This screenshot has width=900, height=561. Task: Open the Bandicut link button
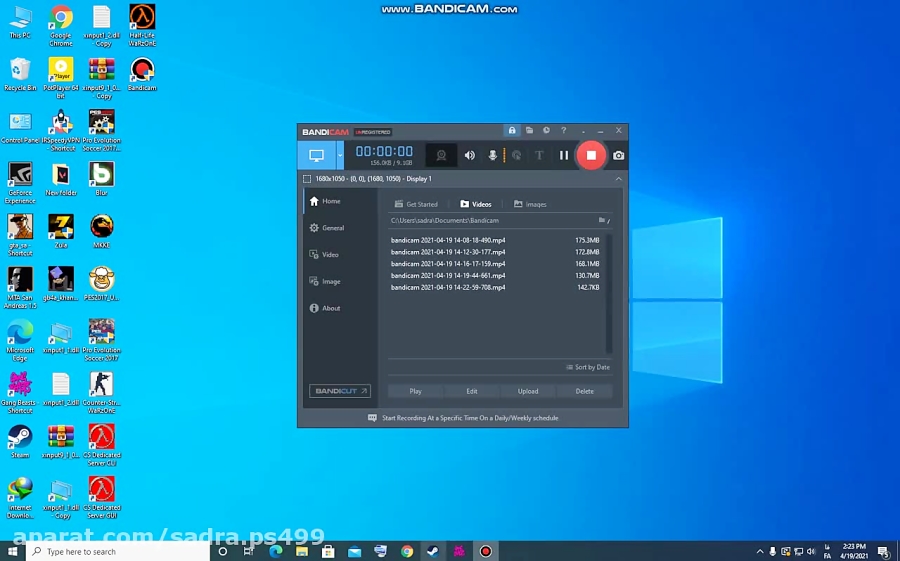pos(339,391)
